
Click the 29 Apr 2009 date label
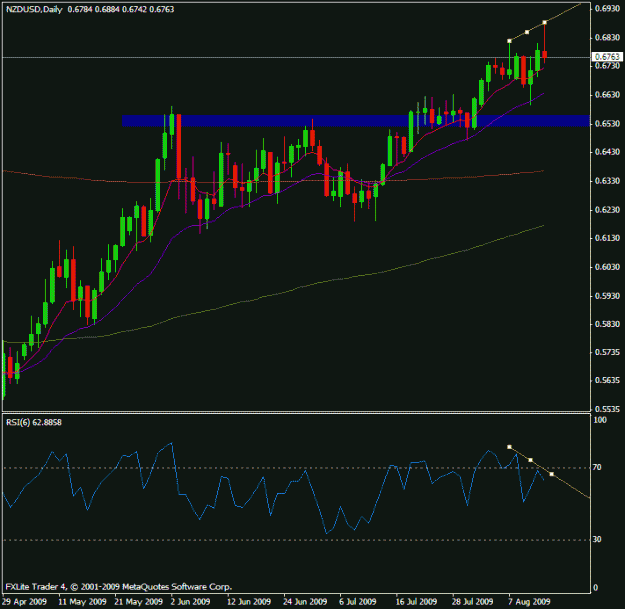coord(25,602)
